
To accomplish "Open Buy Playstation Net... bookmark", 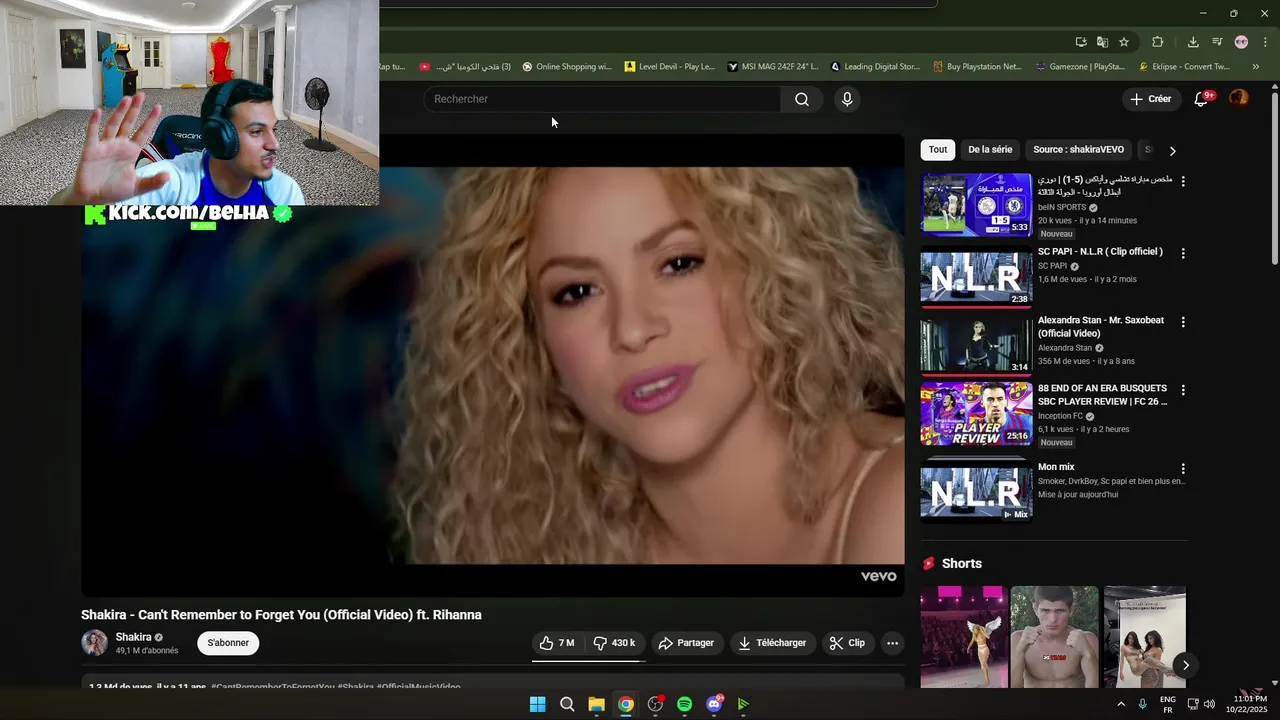I will click(977, 67).
